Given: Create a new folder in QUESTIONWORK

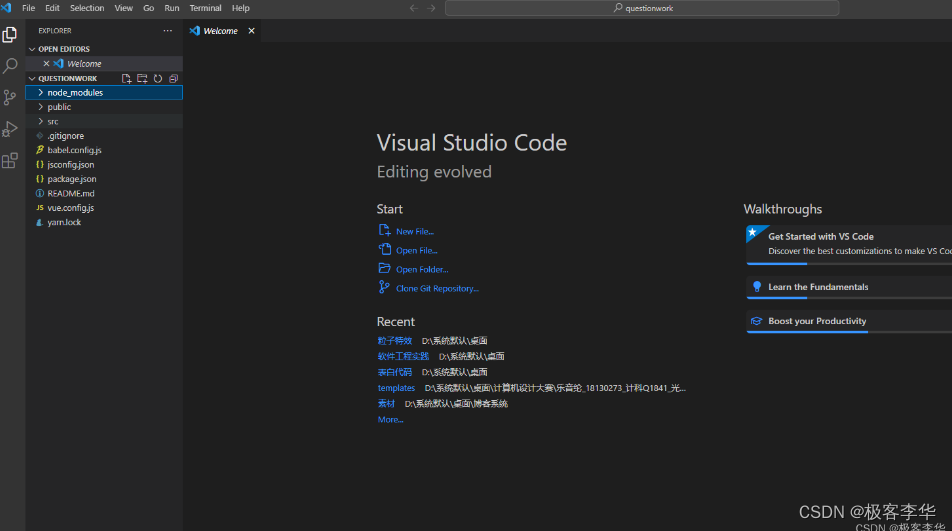Looking at the screenshot, I should point(142,78).
